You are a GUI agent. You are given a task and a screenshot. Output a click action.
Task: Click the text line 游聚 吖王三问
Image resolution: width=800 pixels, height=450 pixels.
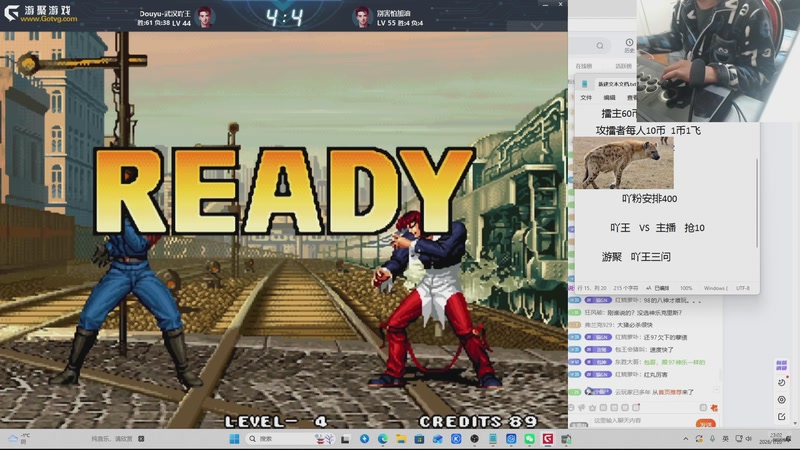click(x=636, y=257)
